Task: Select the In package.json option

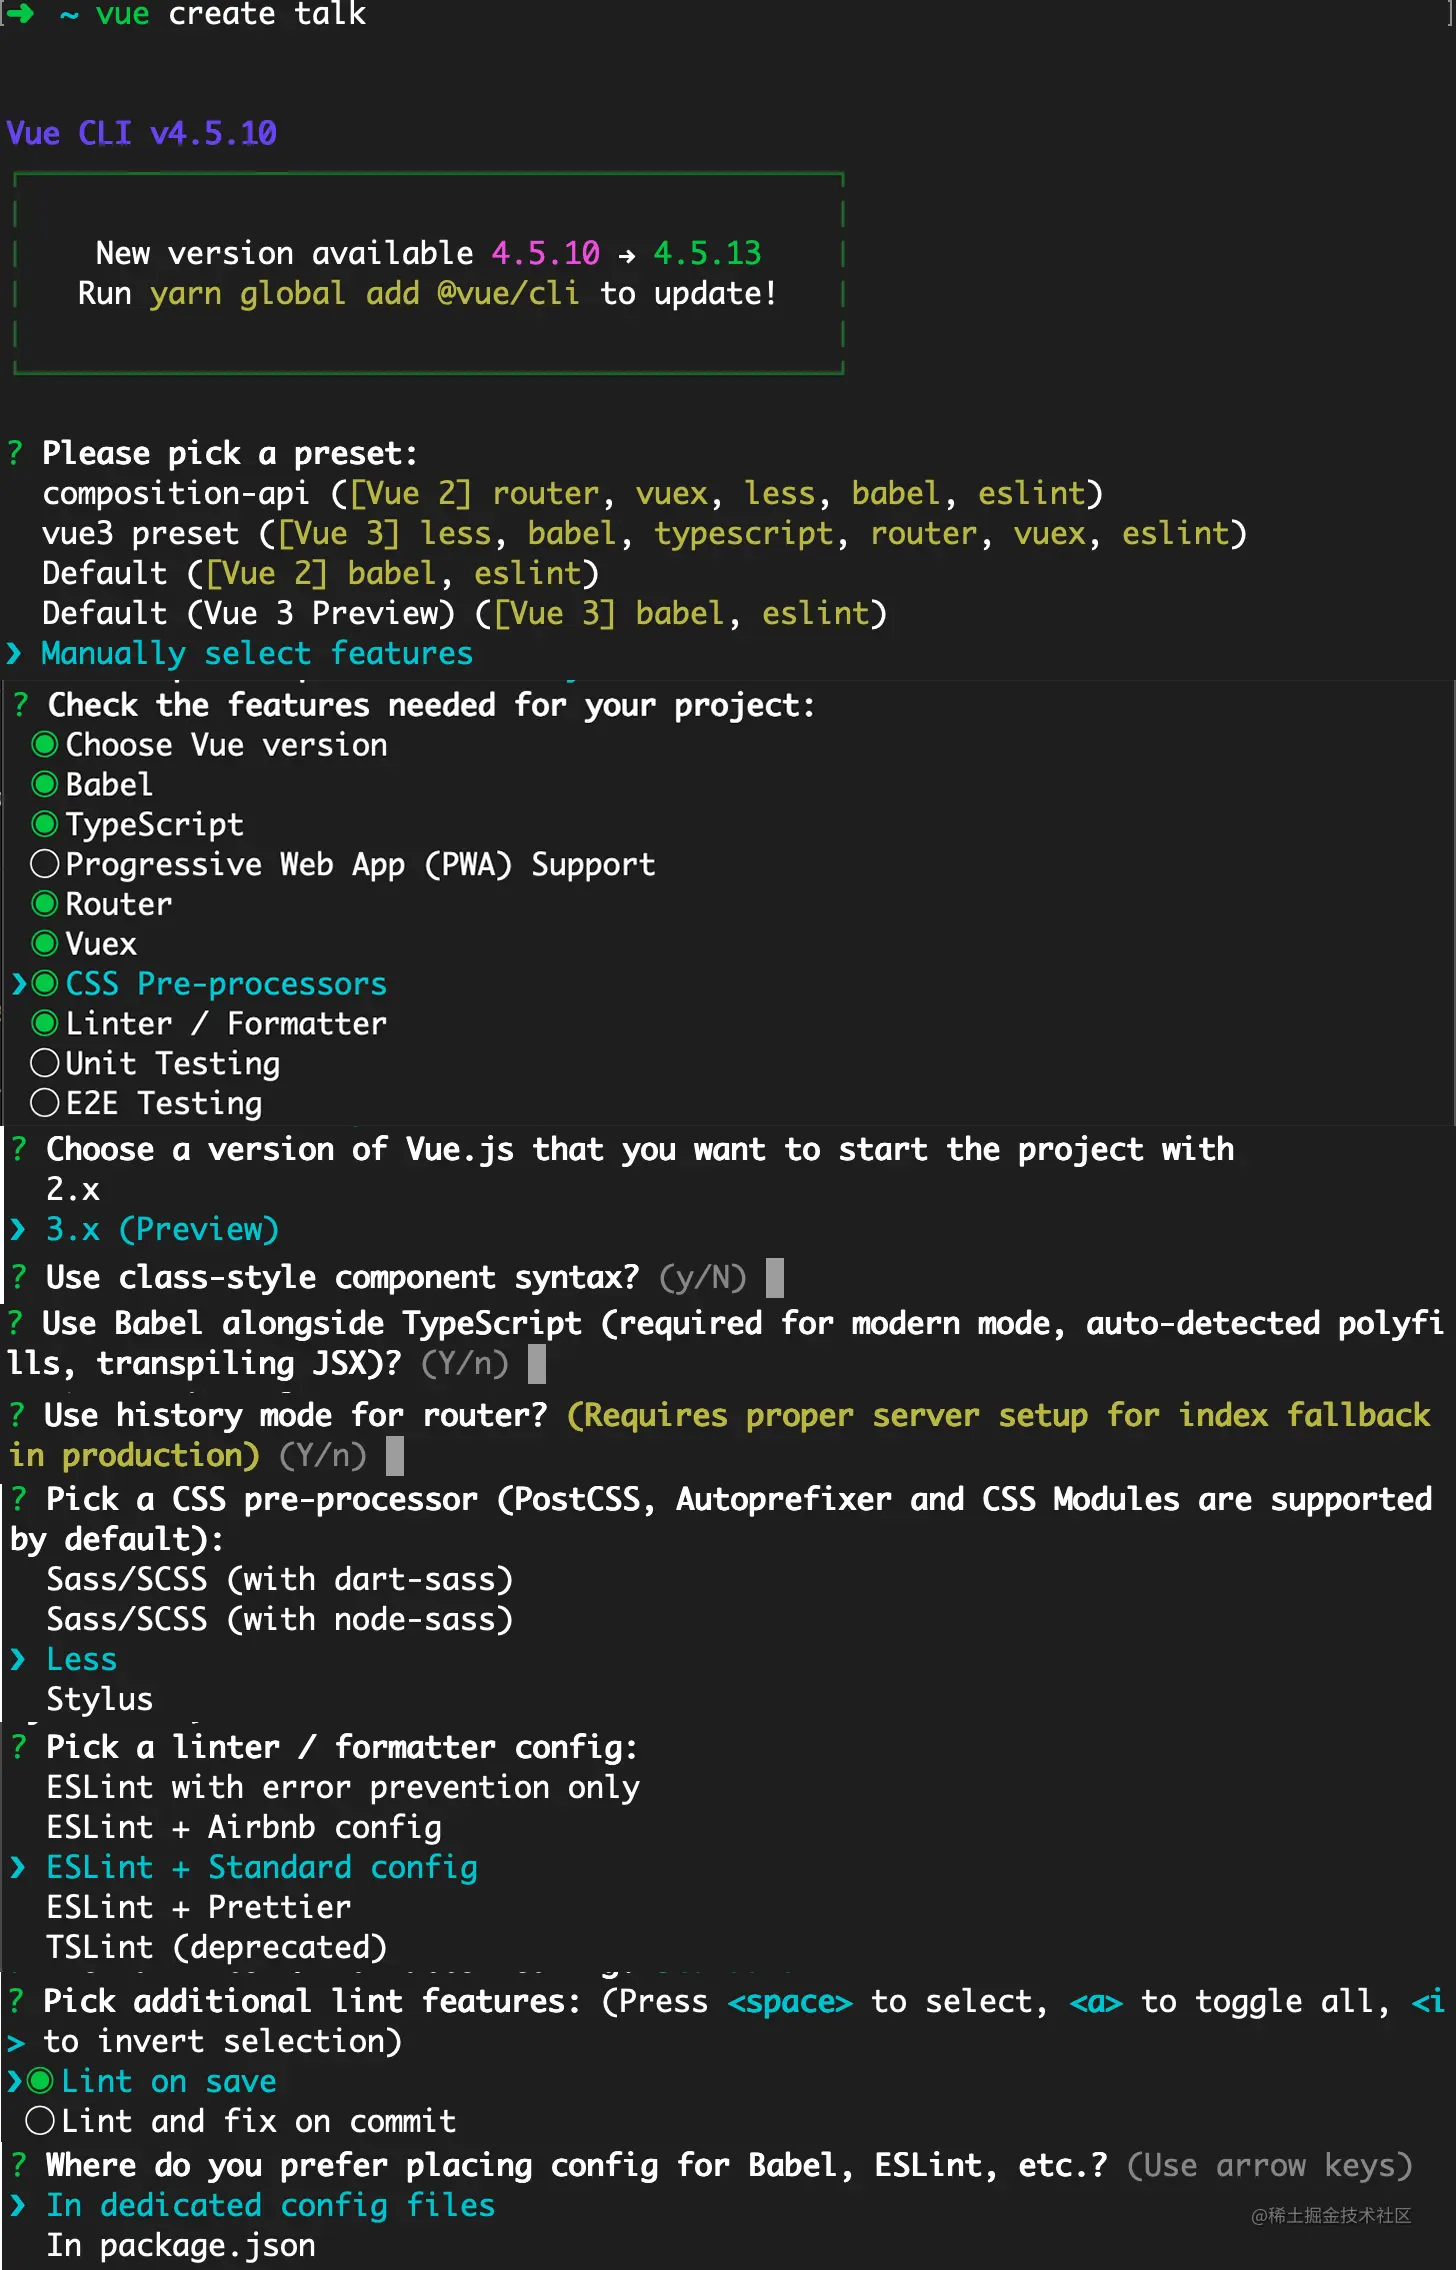Action: pyautogui.click(x=180, y=2245)
